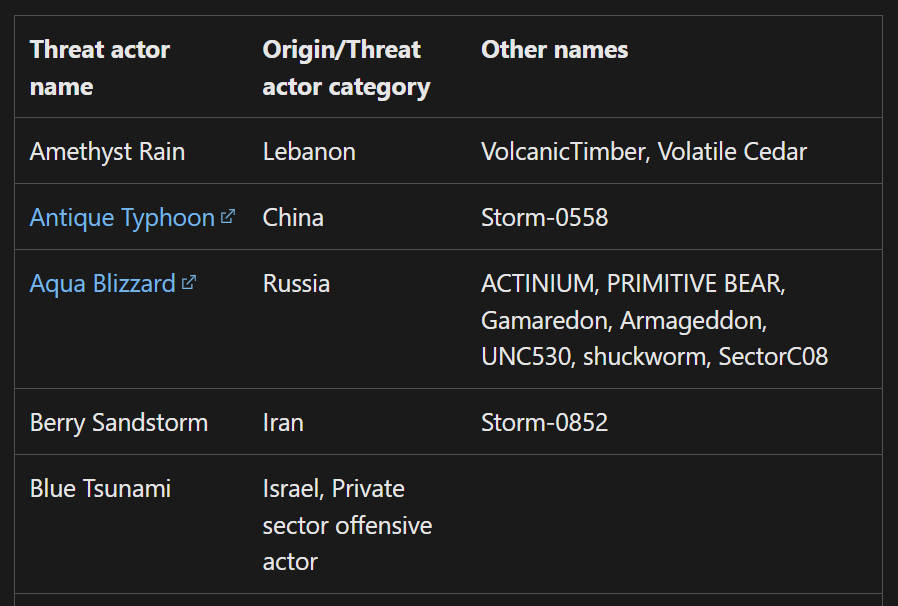Click external link icon beside Antique Typhoon
Screen dimensions: 898x606
point(228,217)
